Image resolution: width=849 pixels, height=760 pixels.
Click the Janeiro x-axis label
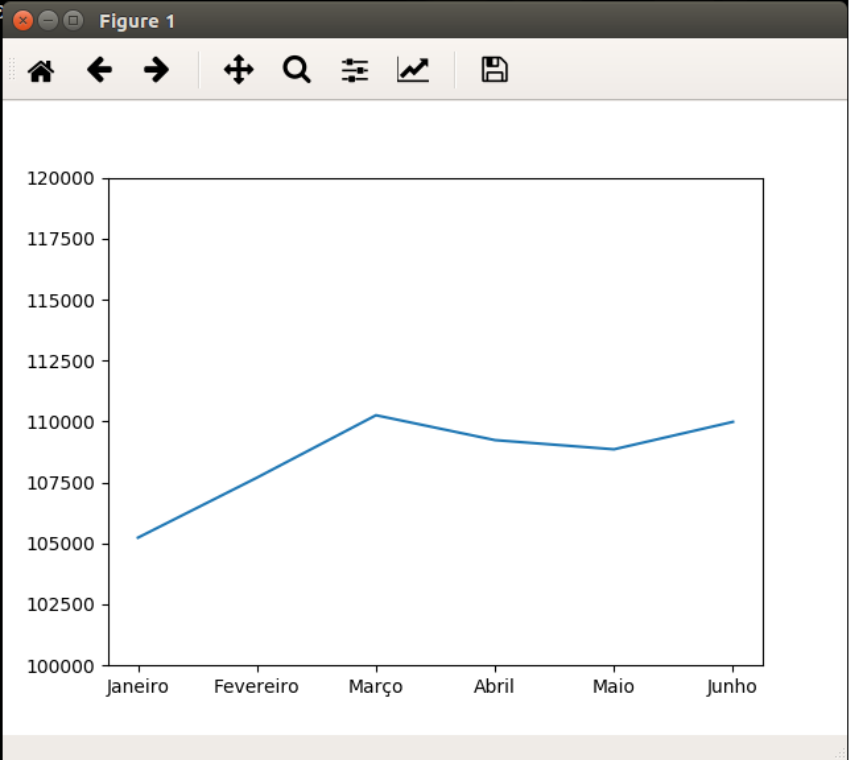[x=138, y=687]
